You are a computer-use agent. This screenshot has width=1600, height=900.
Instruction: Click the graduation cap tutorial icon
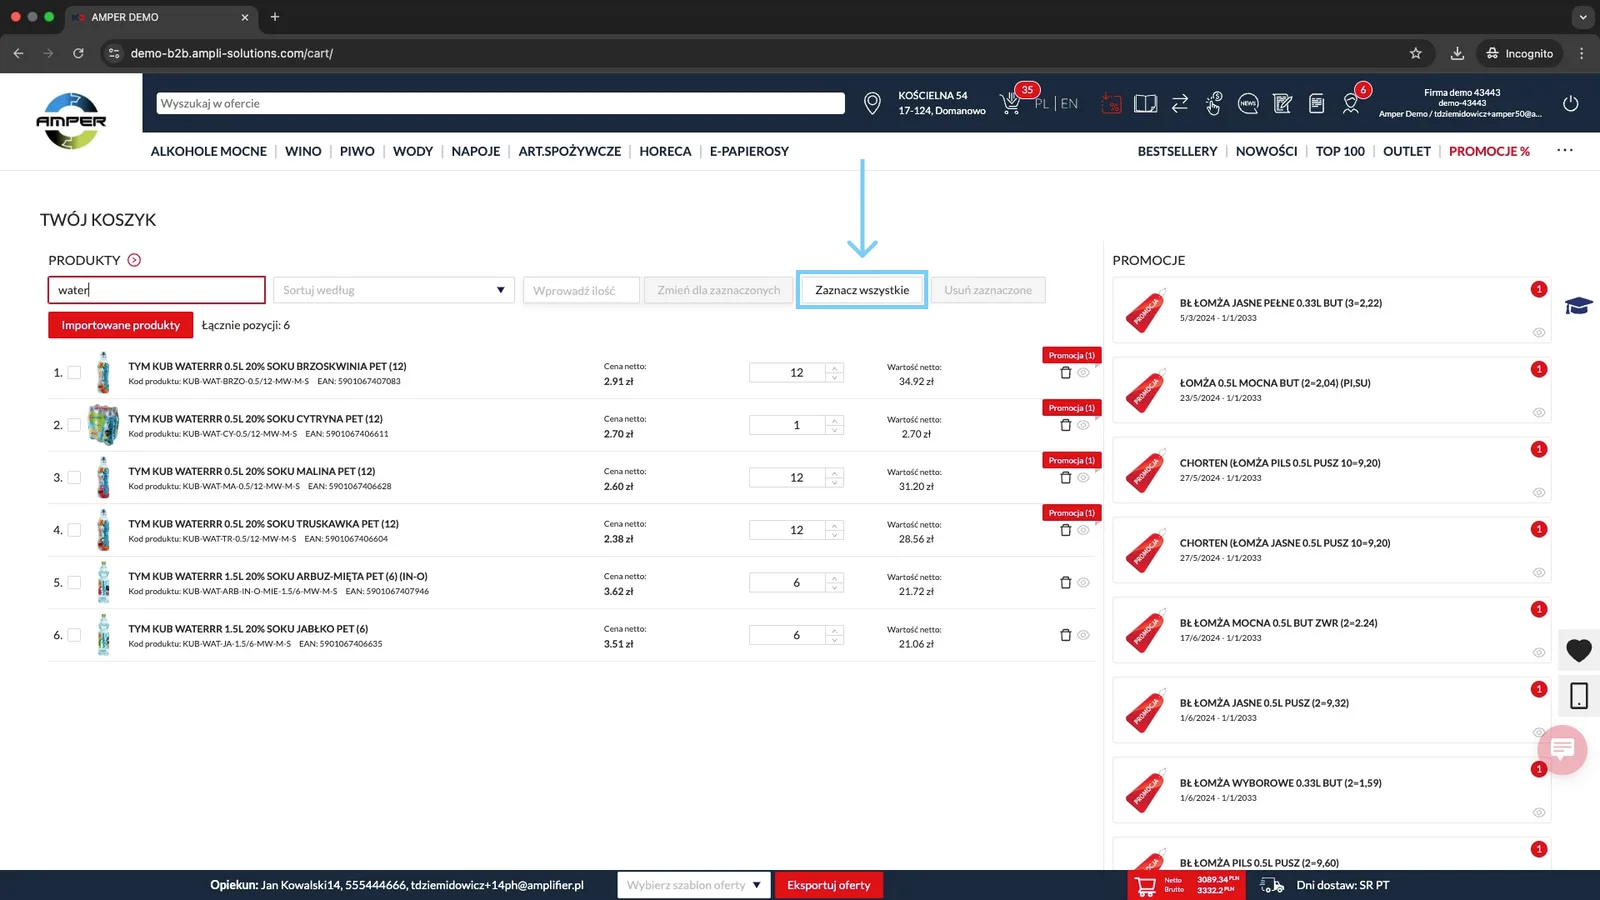click(x=1579, y=306)
